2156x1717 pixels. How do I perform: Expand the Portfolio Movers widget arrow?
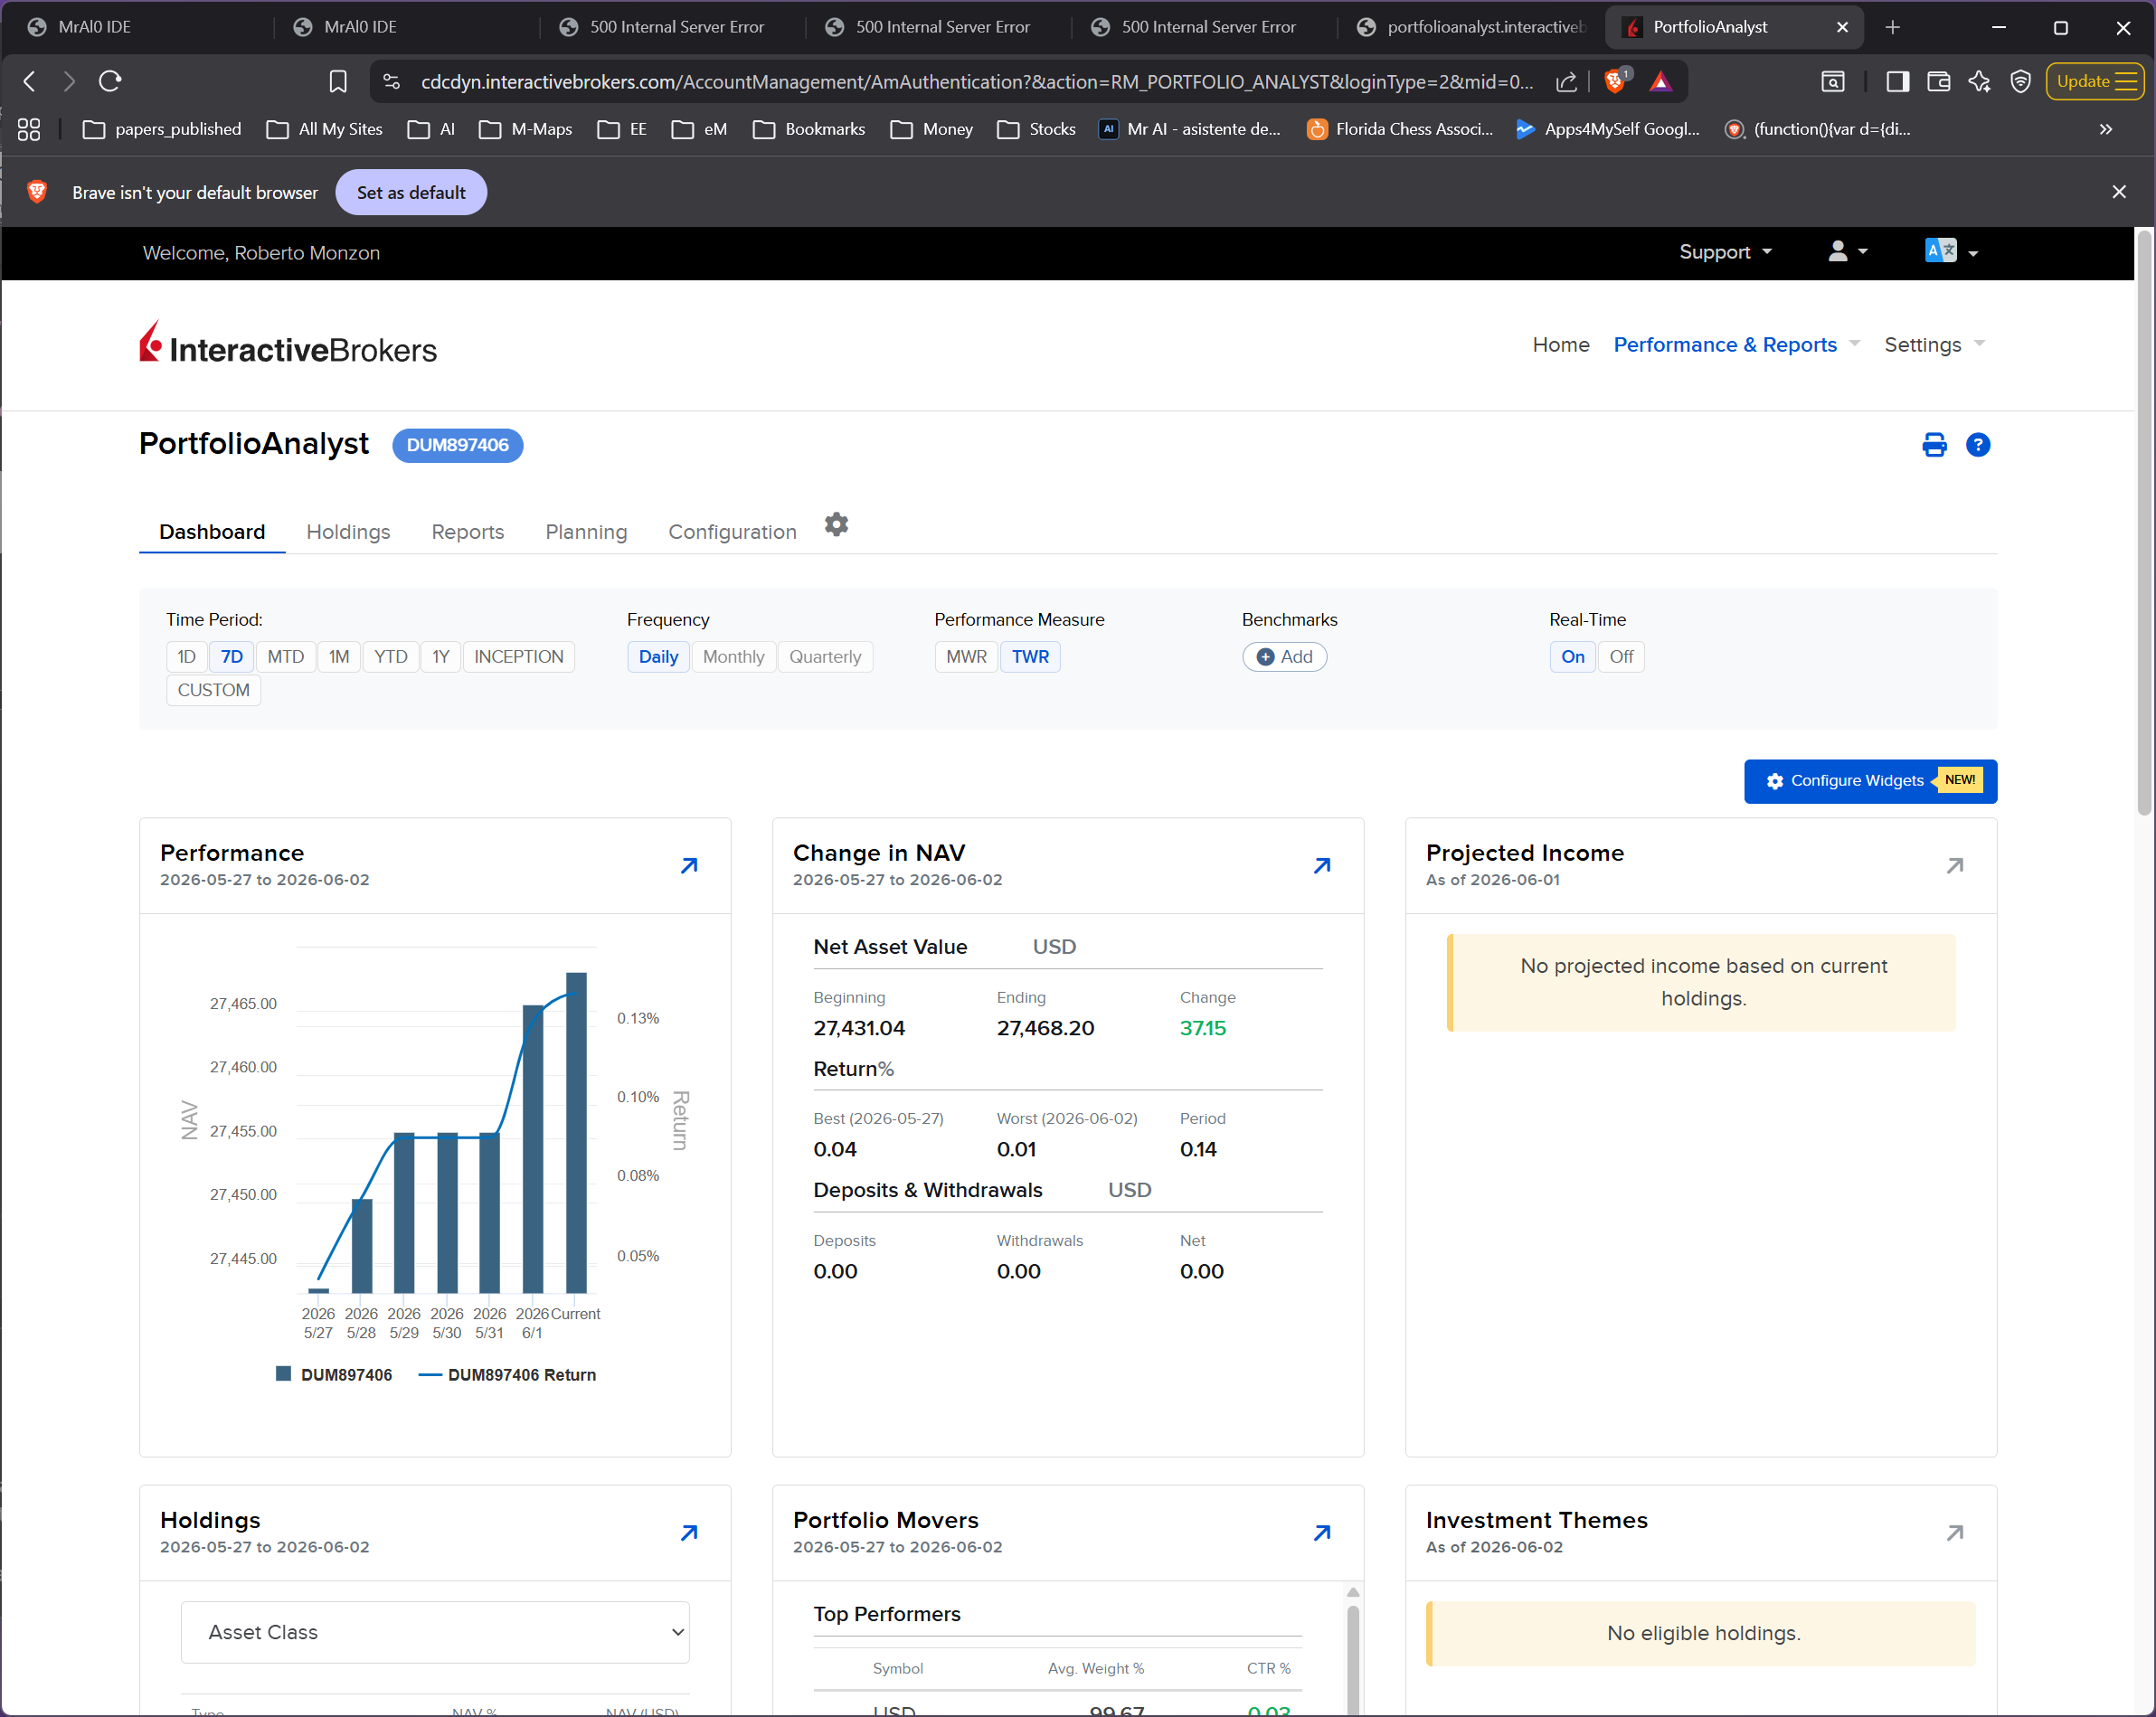[1322, 1533]
